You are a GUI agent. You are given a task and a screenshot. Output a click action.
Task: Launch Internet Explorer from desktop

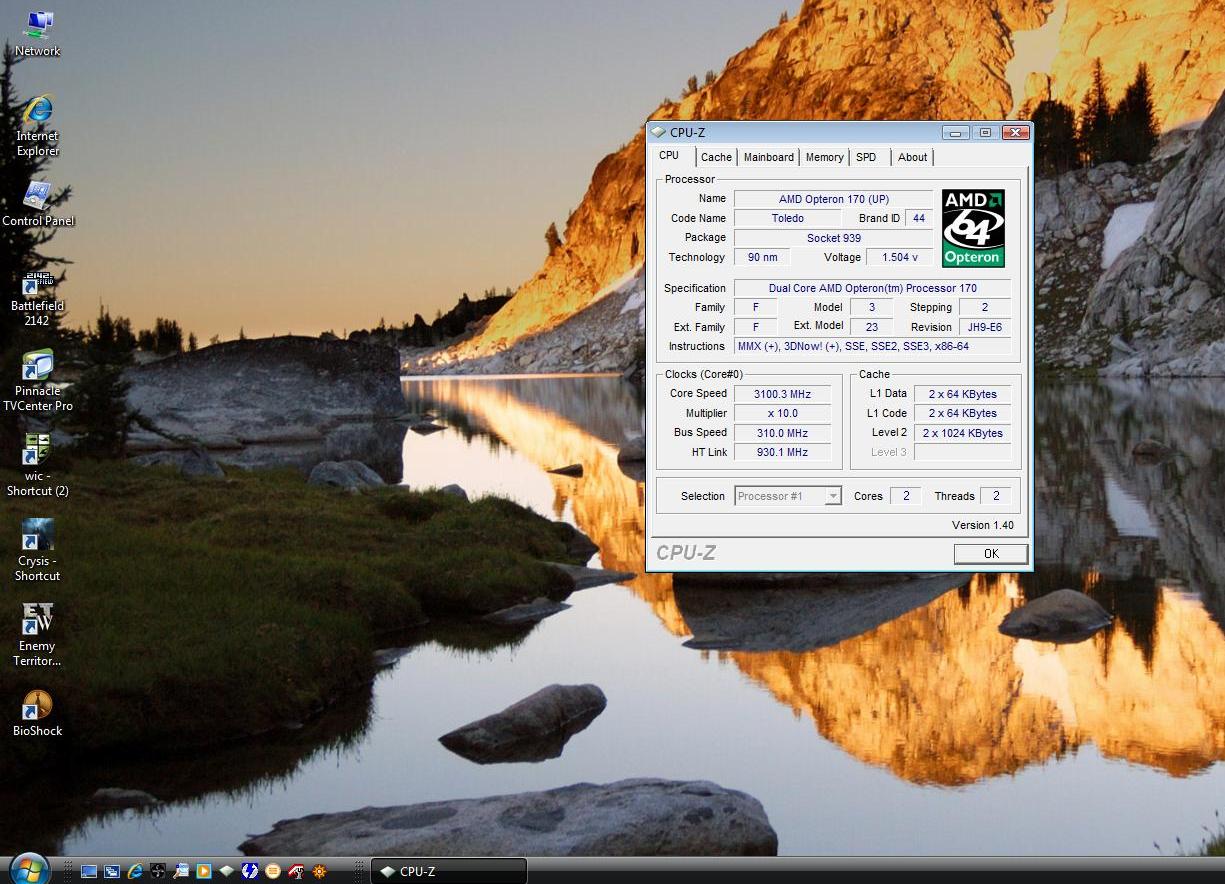37,127
